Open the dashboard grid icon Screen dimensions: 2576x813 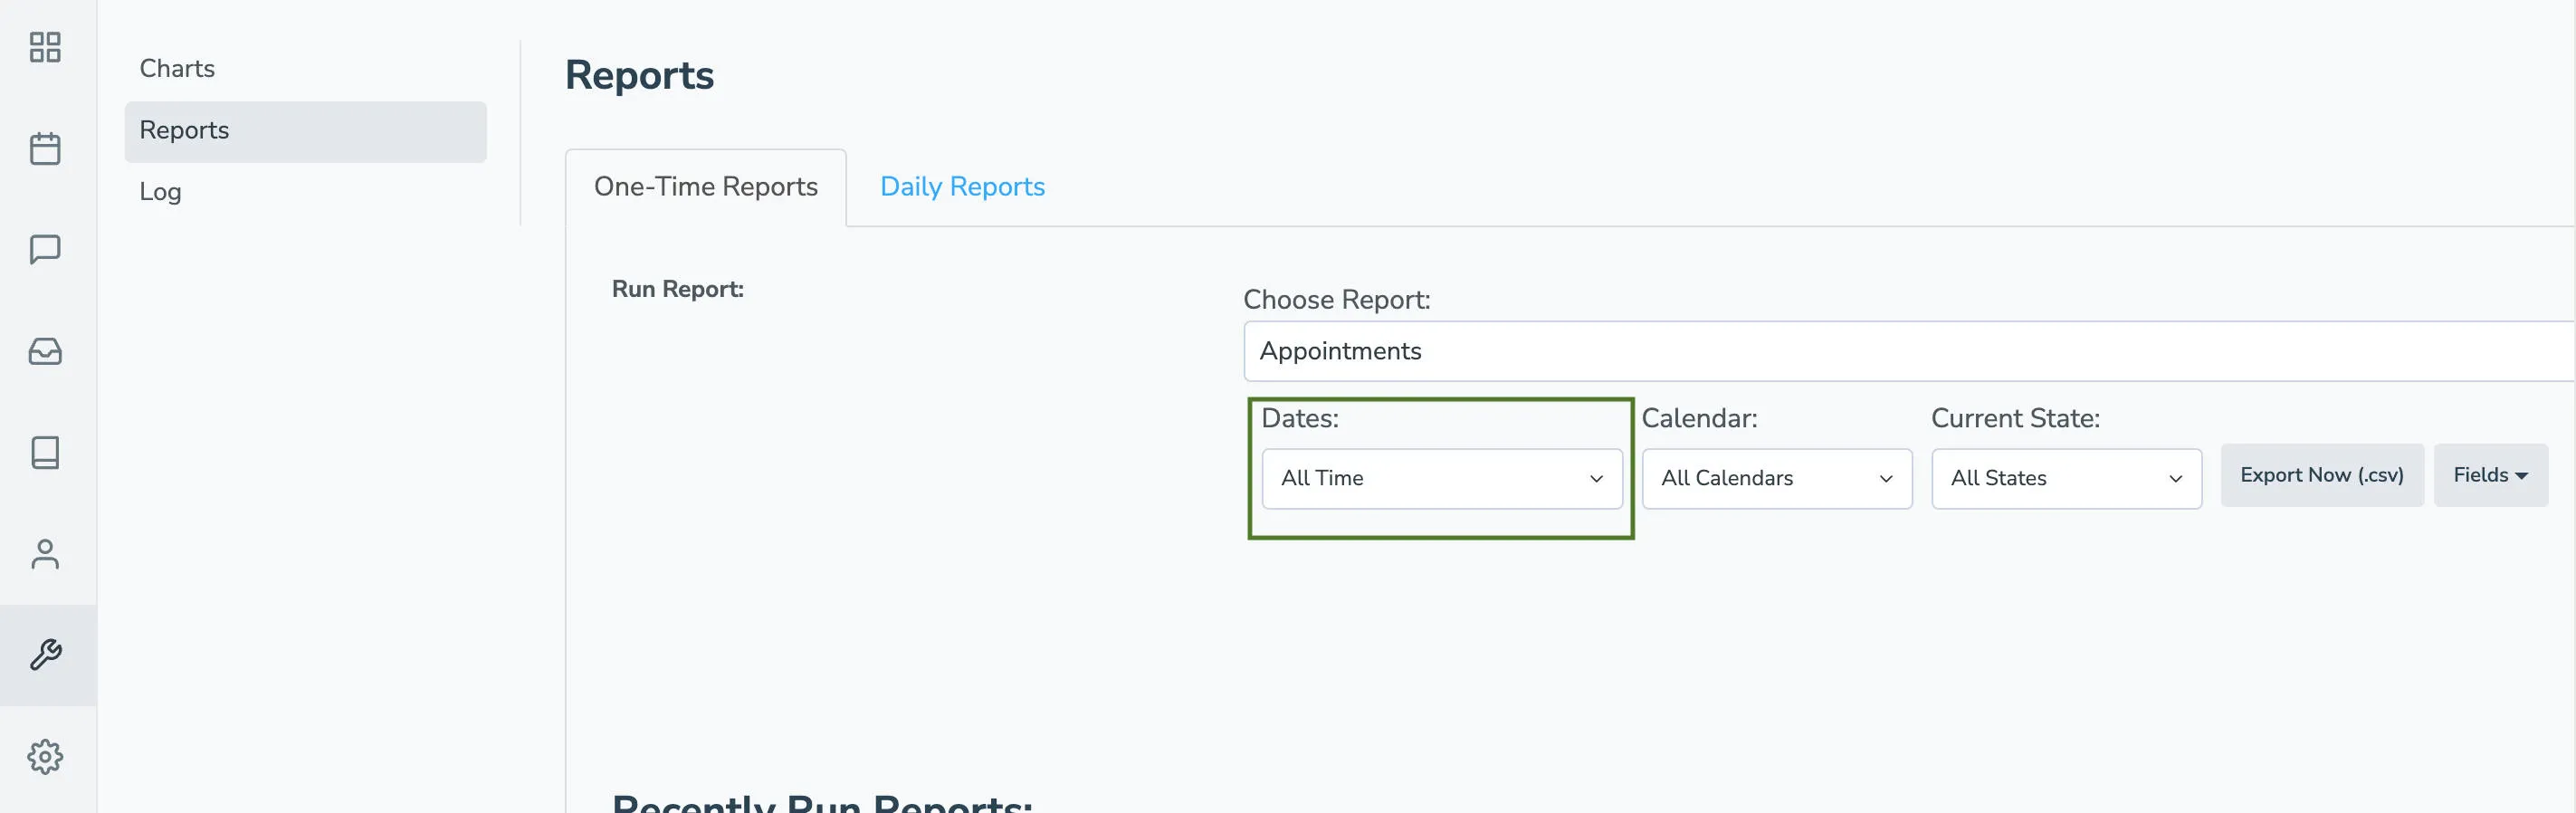click(x=44, y=47)
